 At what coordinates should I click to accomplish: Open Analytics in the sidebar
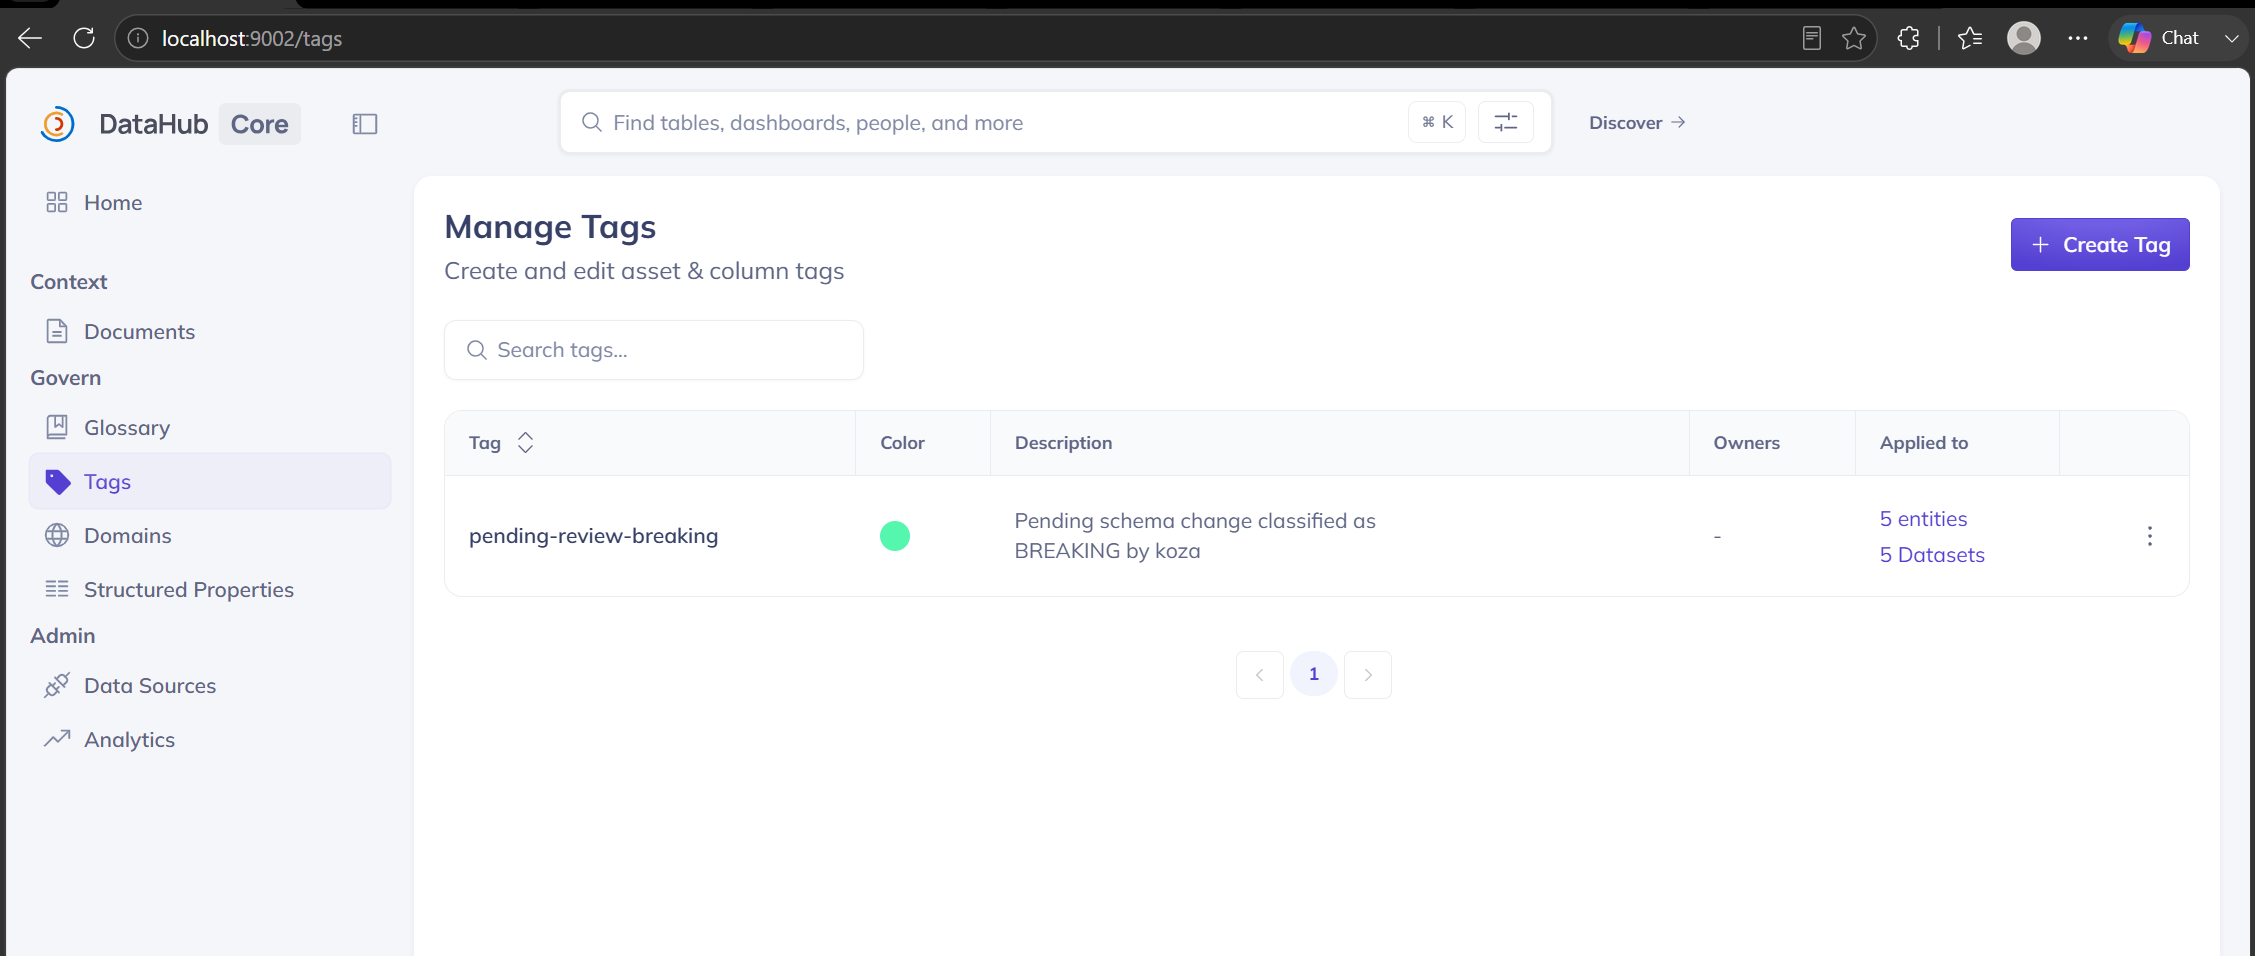coord(210,740)
